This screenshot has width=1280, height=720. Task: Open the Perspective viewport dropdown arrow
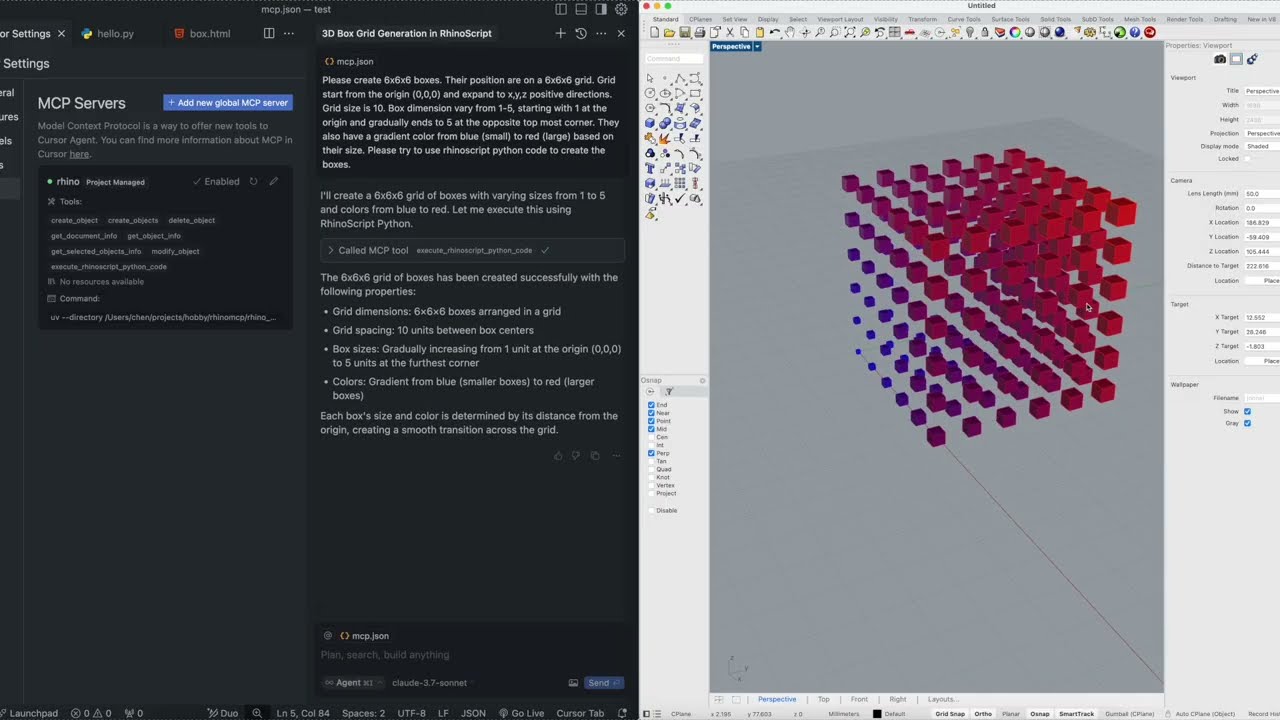757,46
